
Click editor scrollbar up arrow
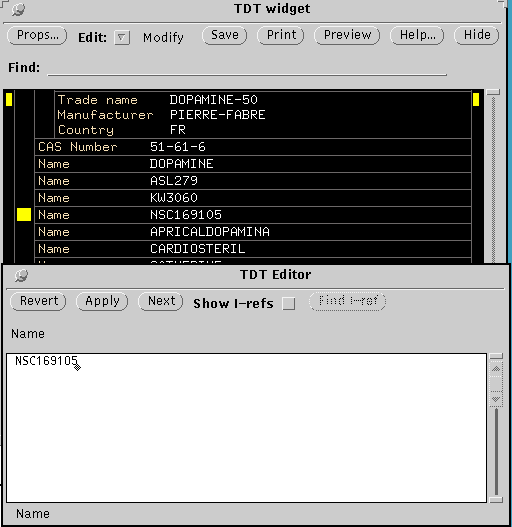[x=496, y=369]
